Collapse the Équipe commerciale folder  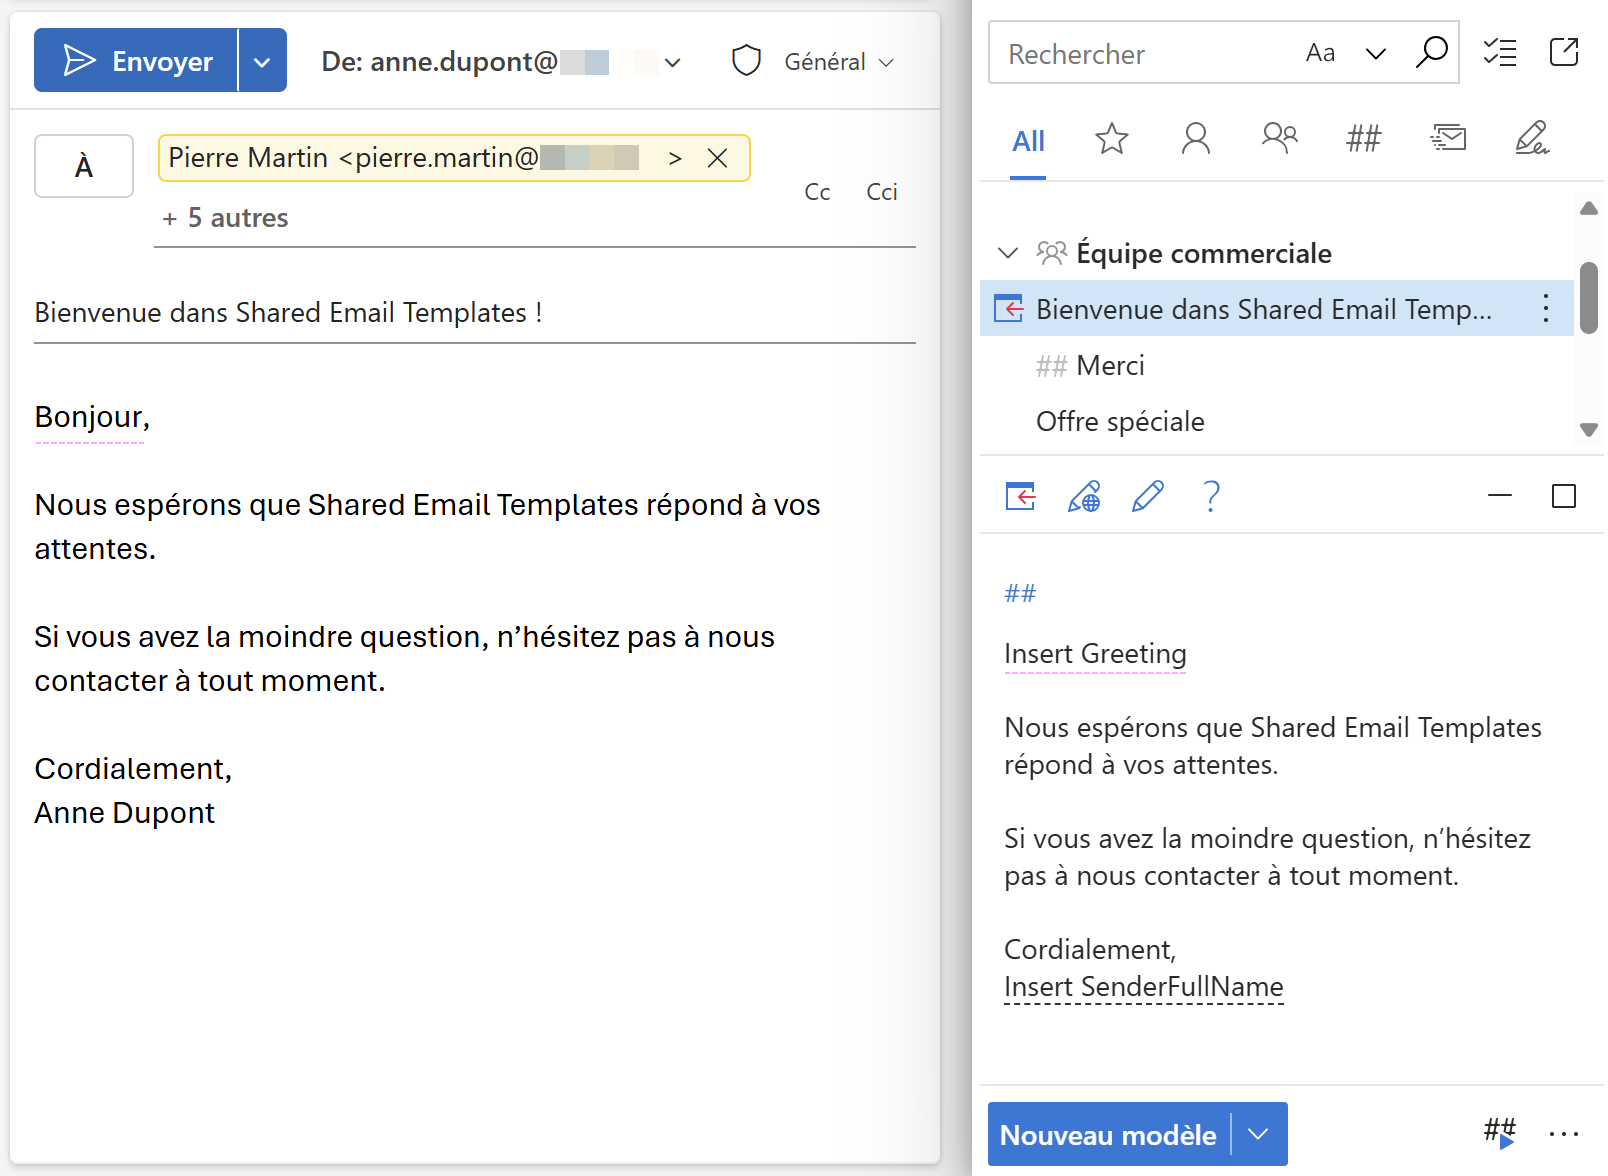[x=1008, y=253]
